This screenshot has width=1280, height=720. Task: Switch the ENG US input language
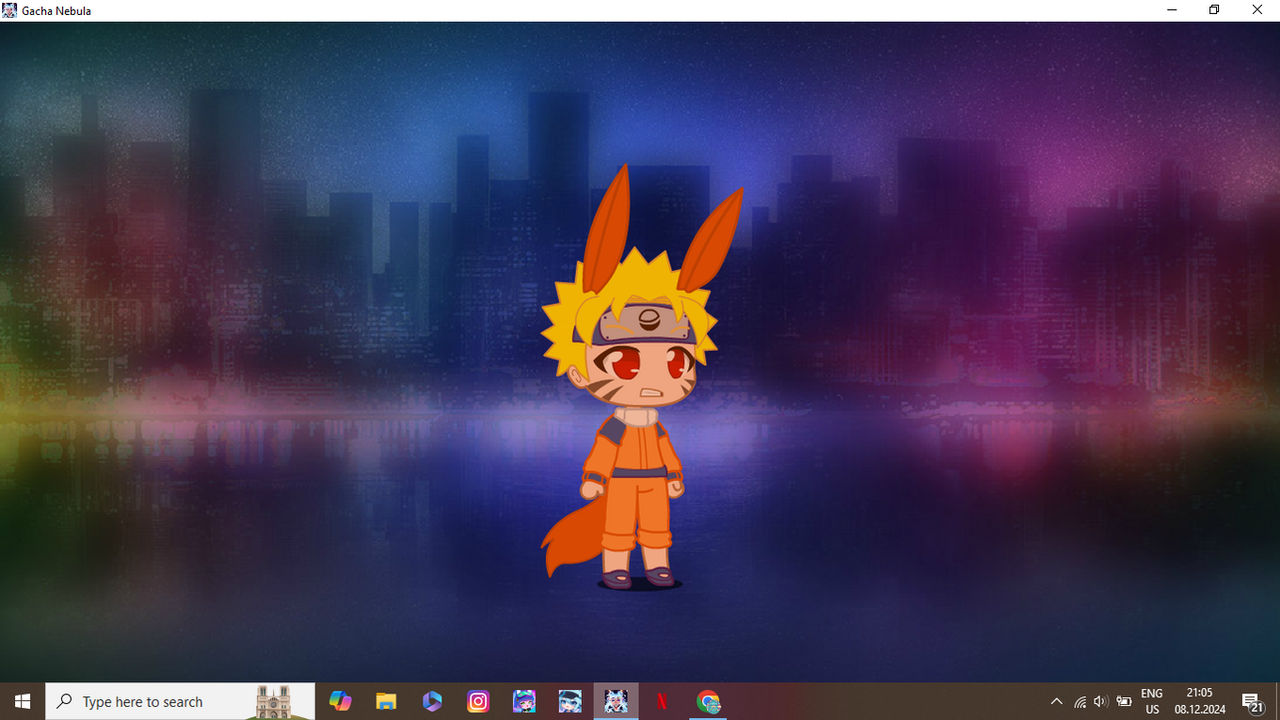pyautogui.click(x=1152, y=702)
